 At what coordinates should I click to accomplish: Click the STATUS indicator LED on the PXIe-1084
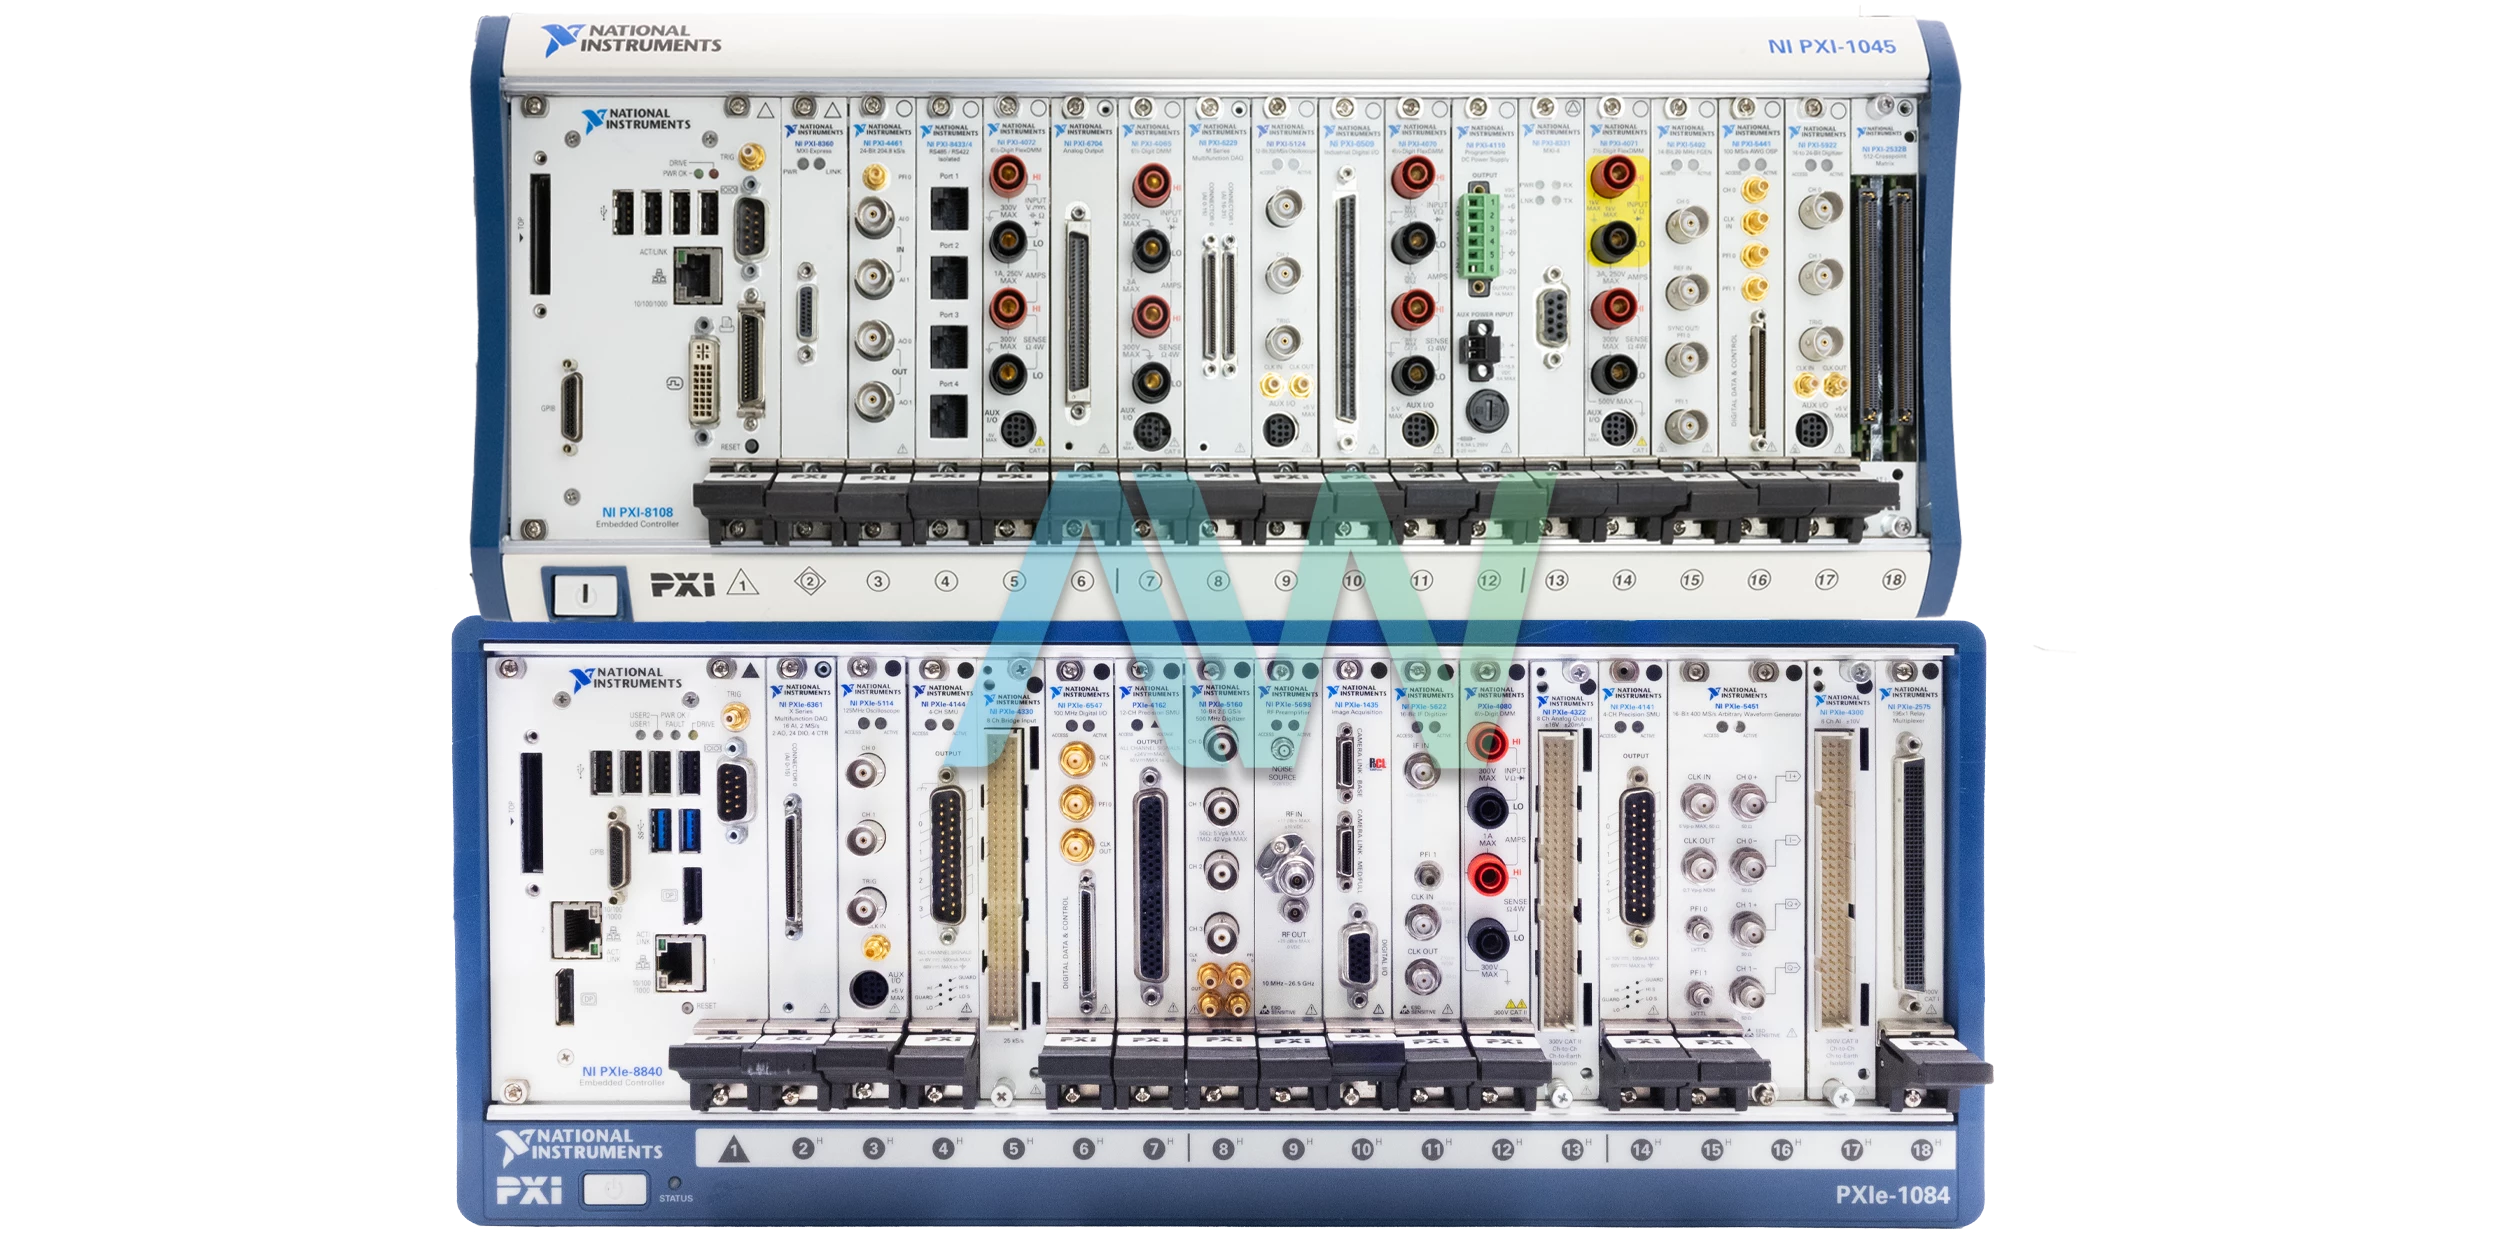[x=675, y=1183]
